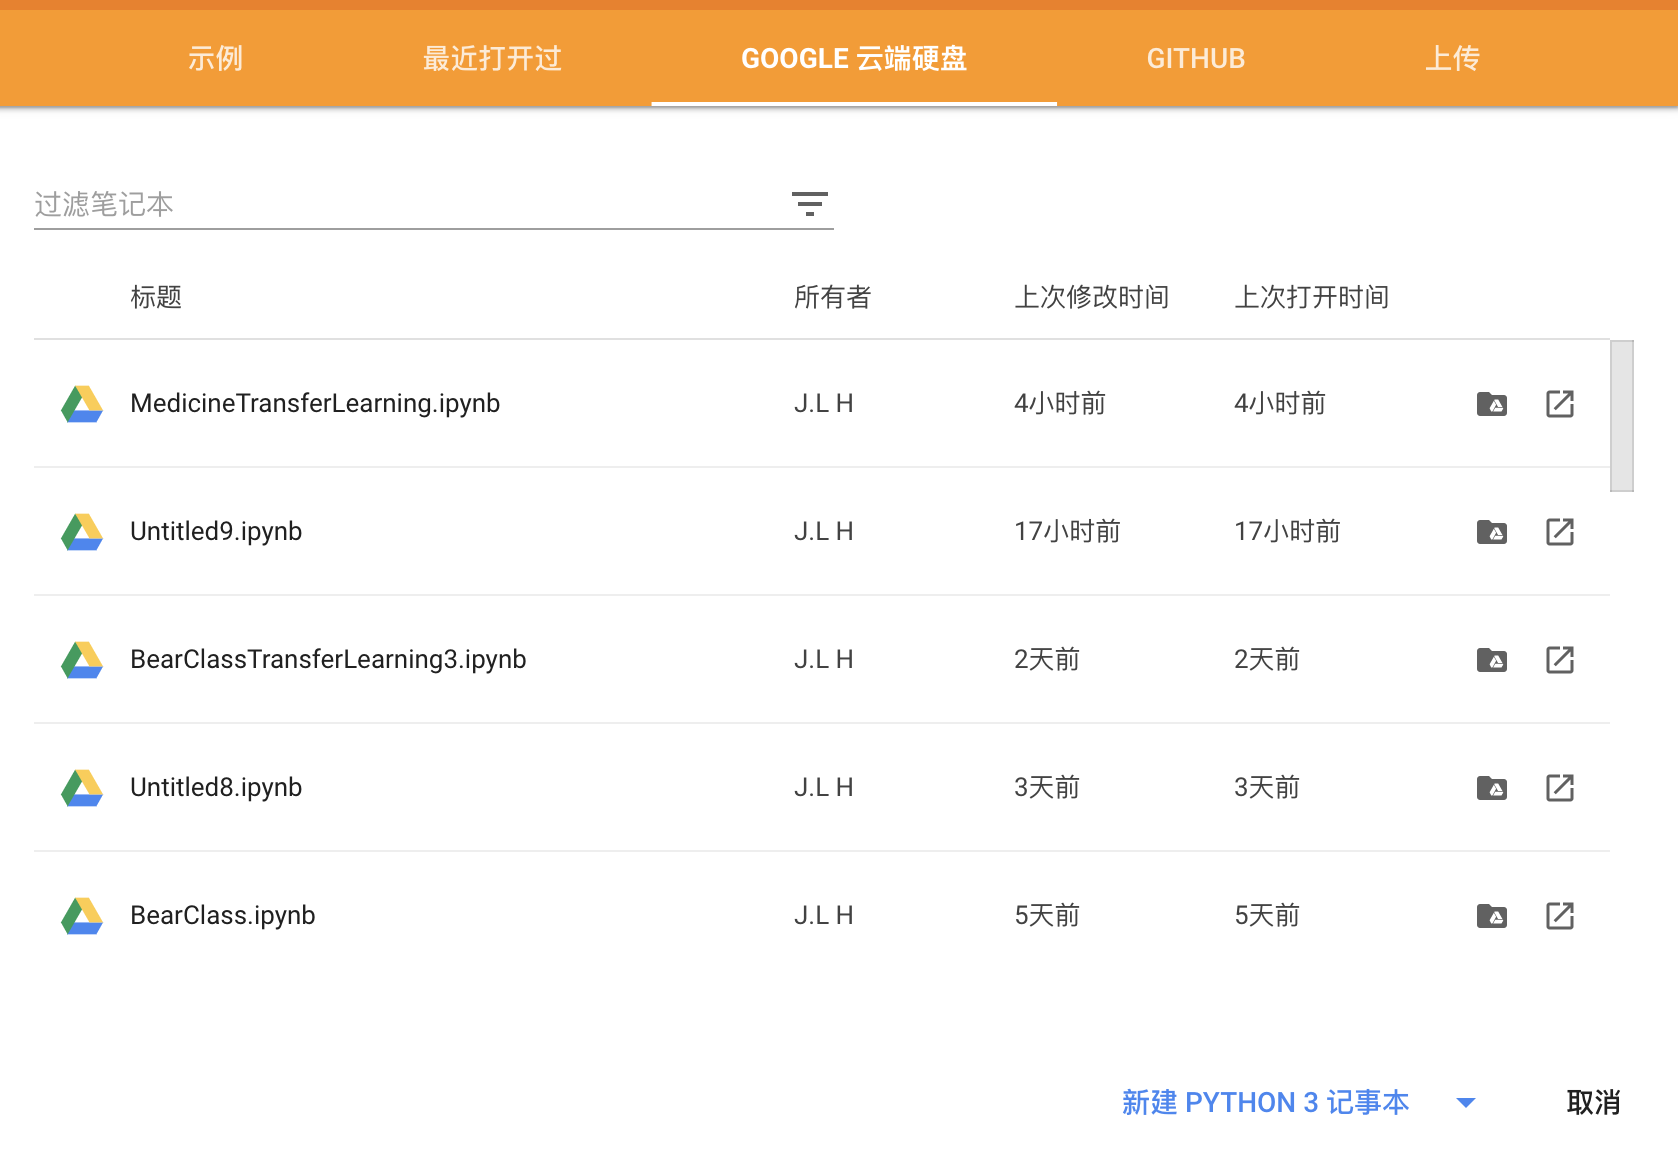
Task: Open Untitled9.ipynb in new tab
Action: [1560, 532]
